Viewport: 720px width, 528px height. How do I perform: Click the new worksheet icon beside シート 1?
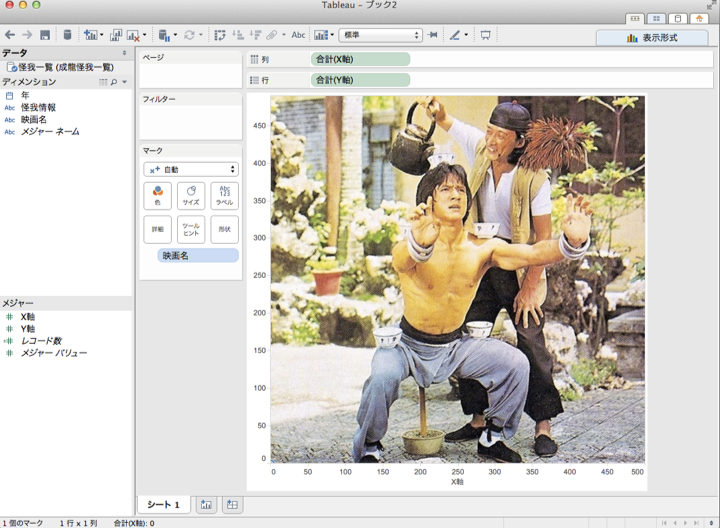tap(205, 505)
